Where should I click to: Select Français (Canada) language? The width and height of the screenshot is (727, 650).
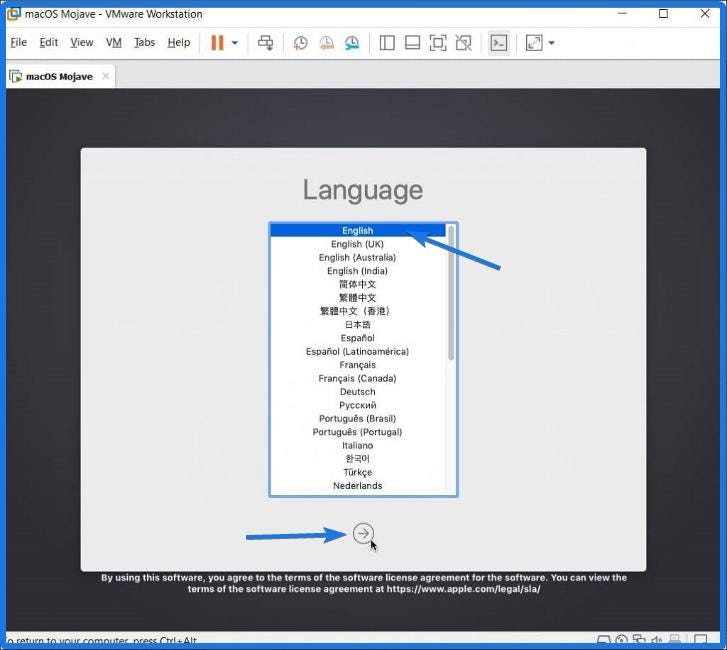click(x=357, y=378)
